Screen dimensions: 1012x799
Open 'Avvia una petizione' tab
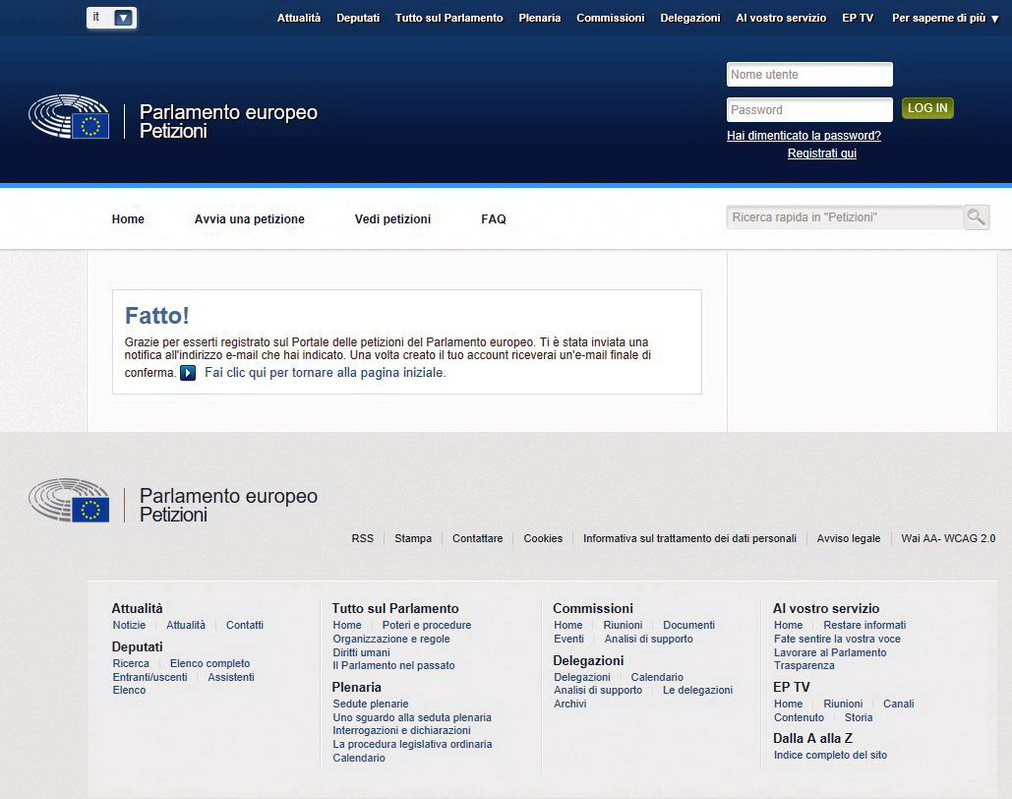249,219
